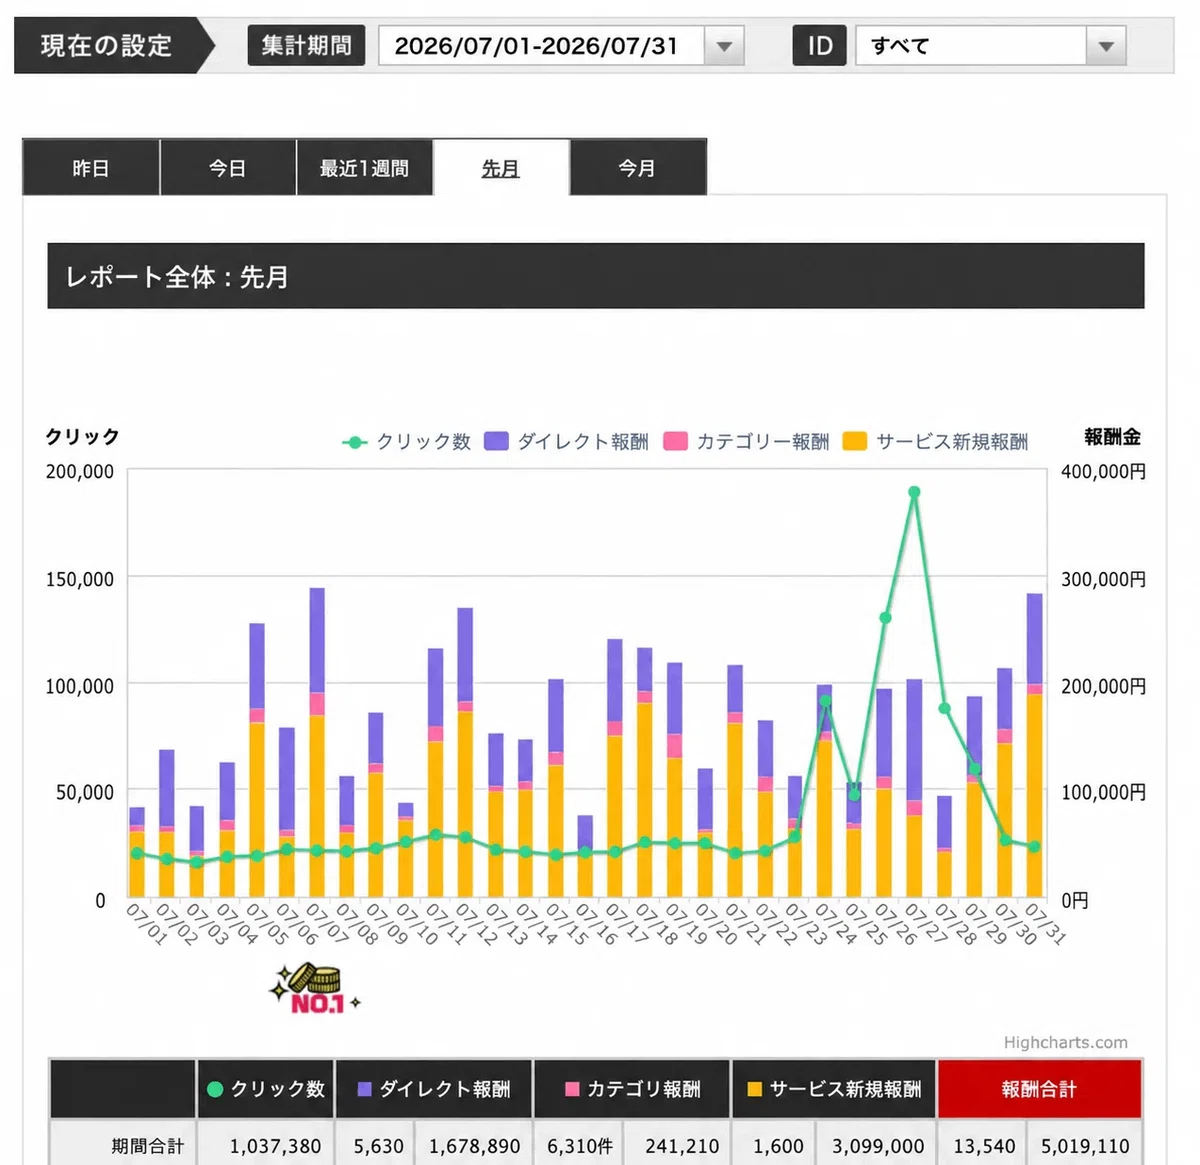1200x1165 pixels.
Task: Click the 報酬金 right axis title
Action: (1112, 437)
